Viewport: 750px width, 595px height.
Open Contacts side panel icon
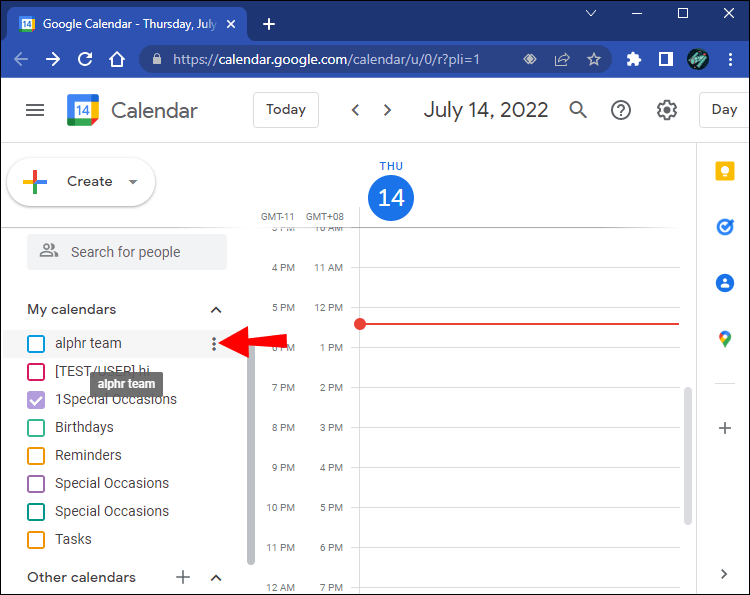[x=725, y=283]
